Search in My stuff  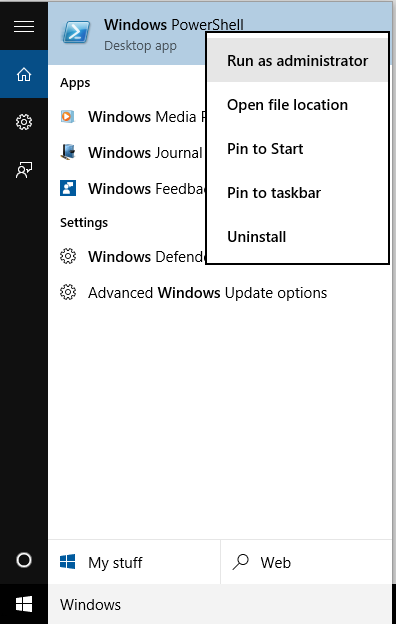(134, 562)
